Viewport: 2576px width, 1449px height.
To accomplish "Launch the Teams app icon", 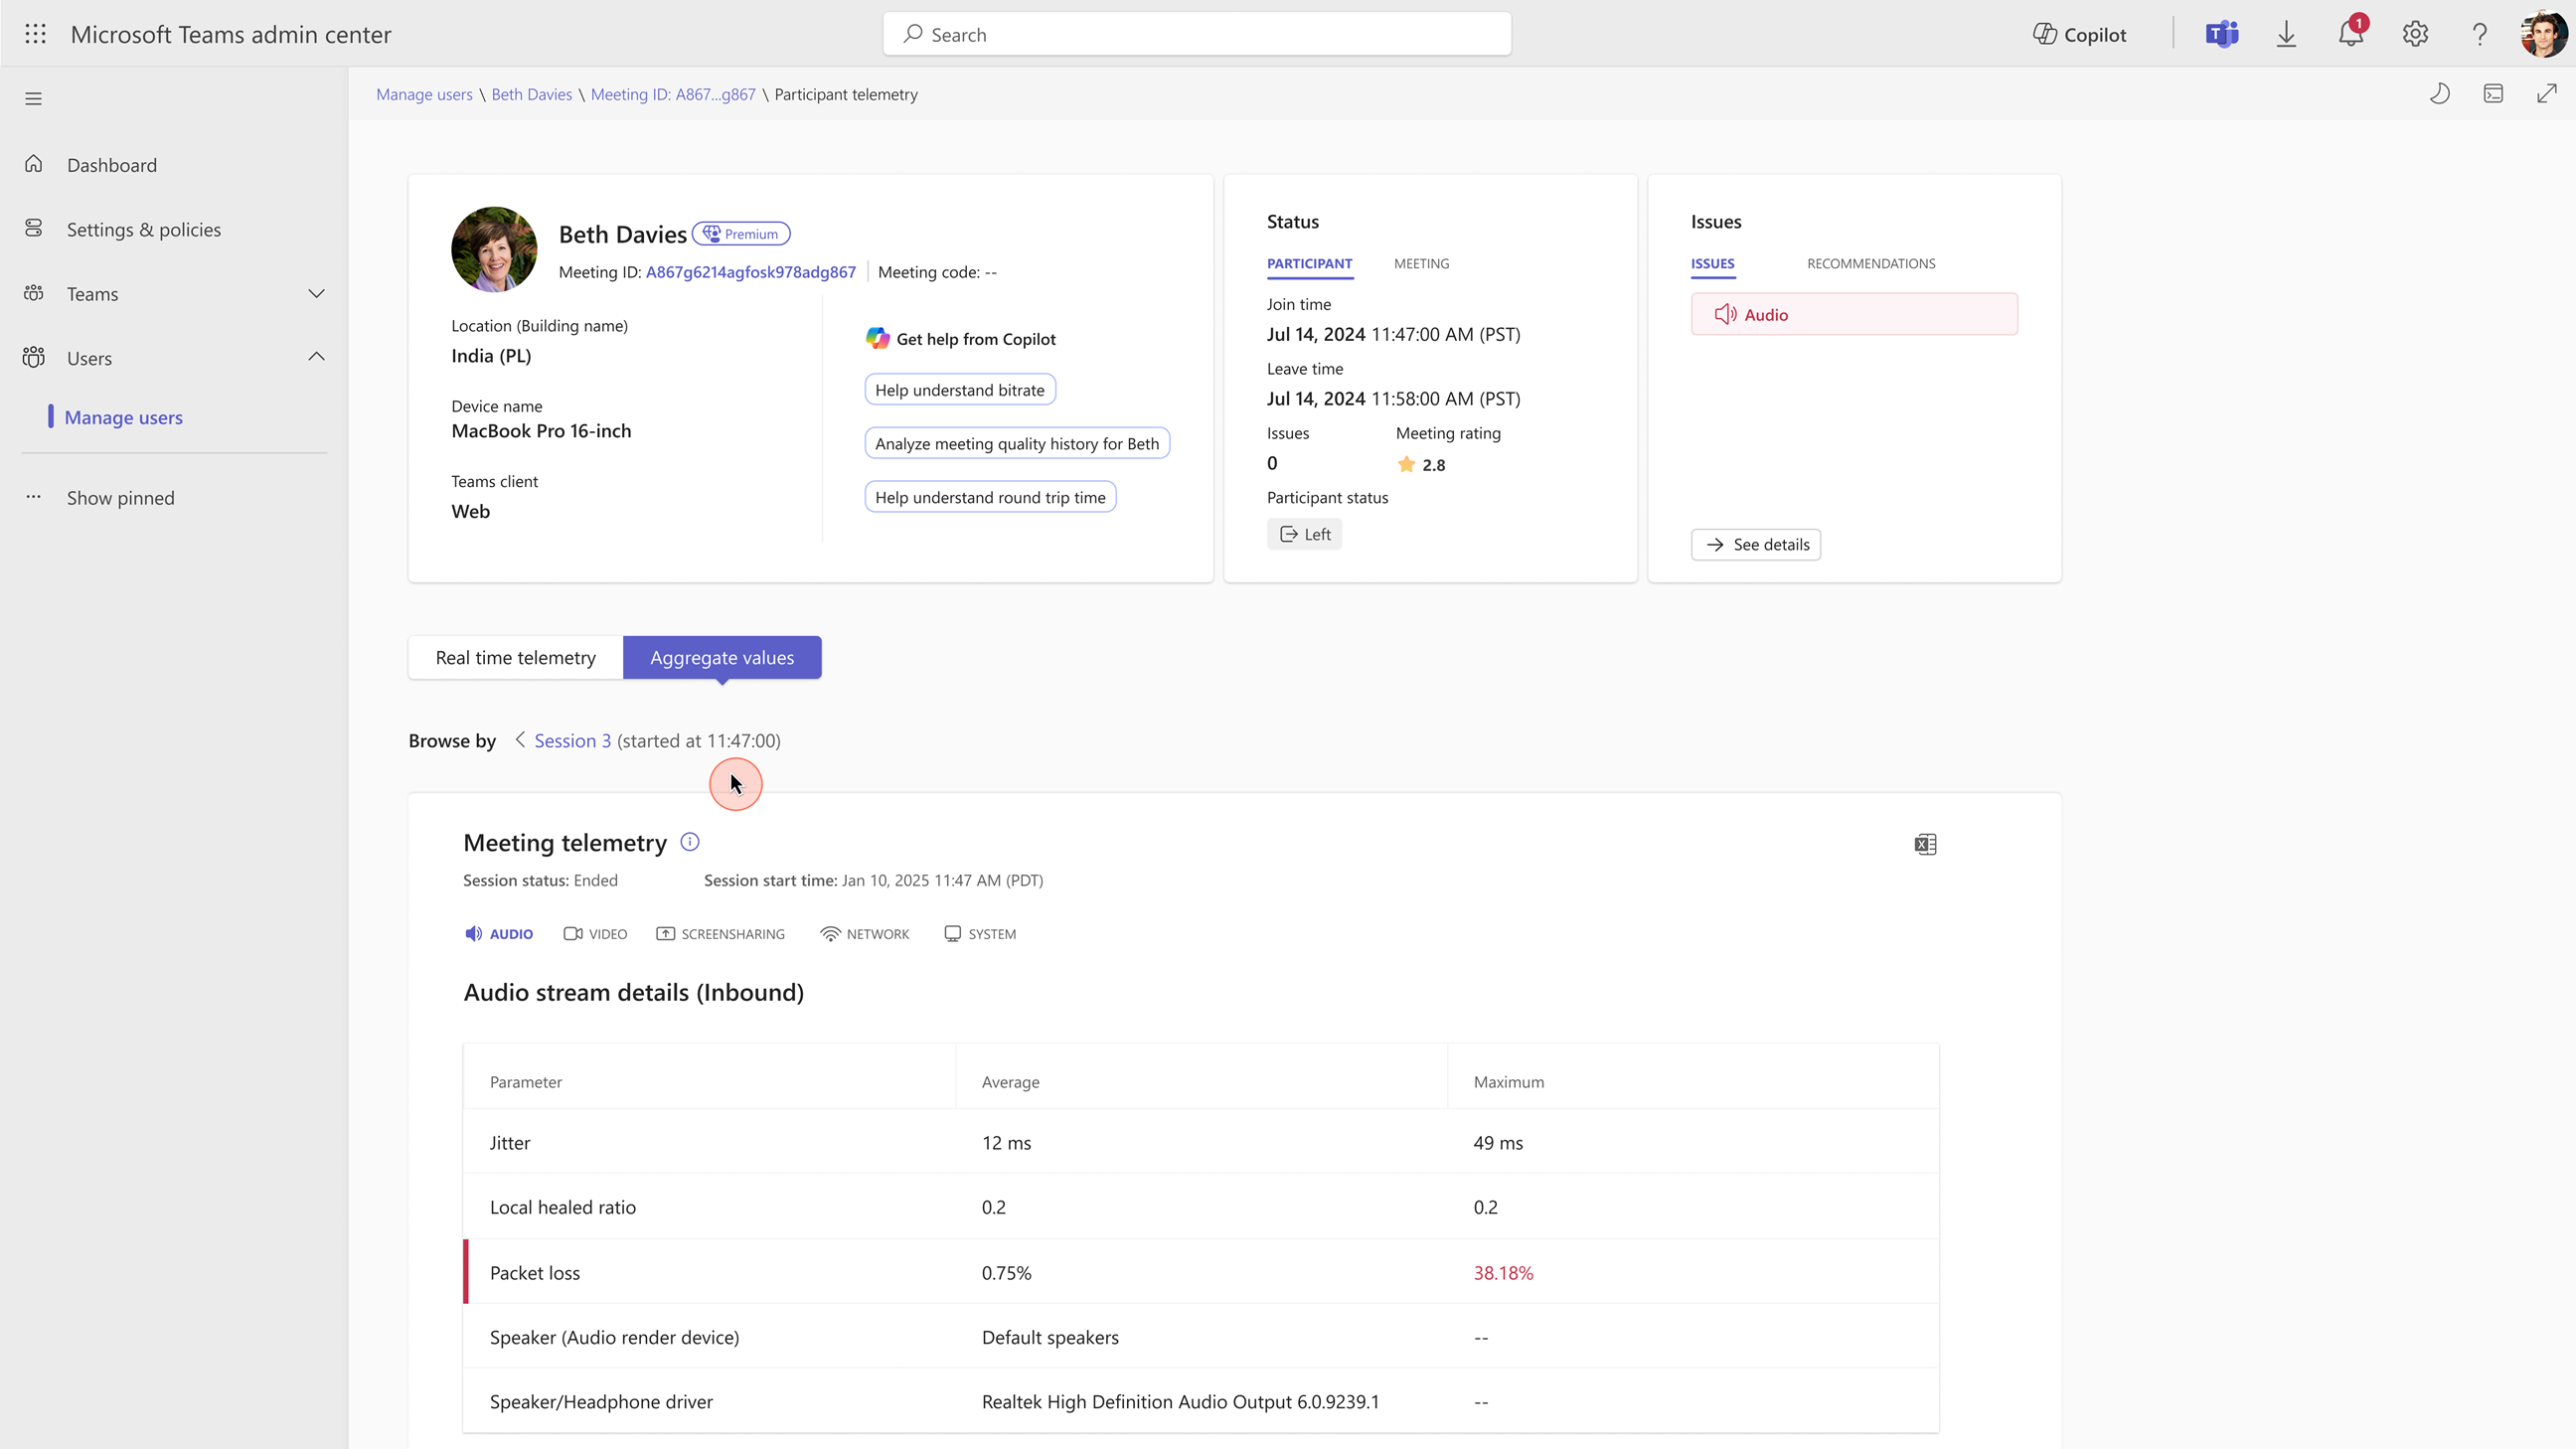I will 2222,34.
